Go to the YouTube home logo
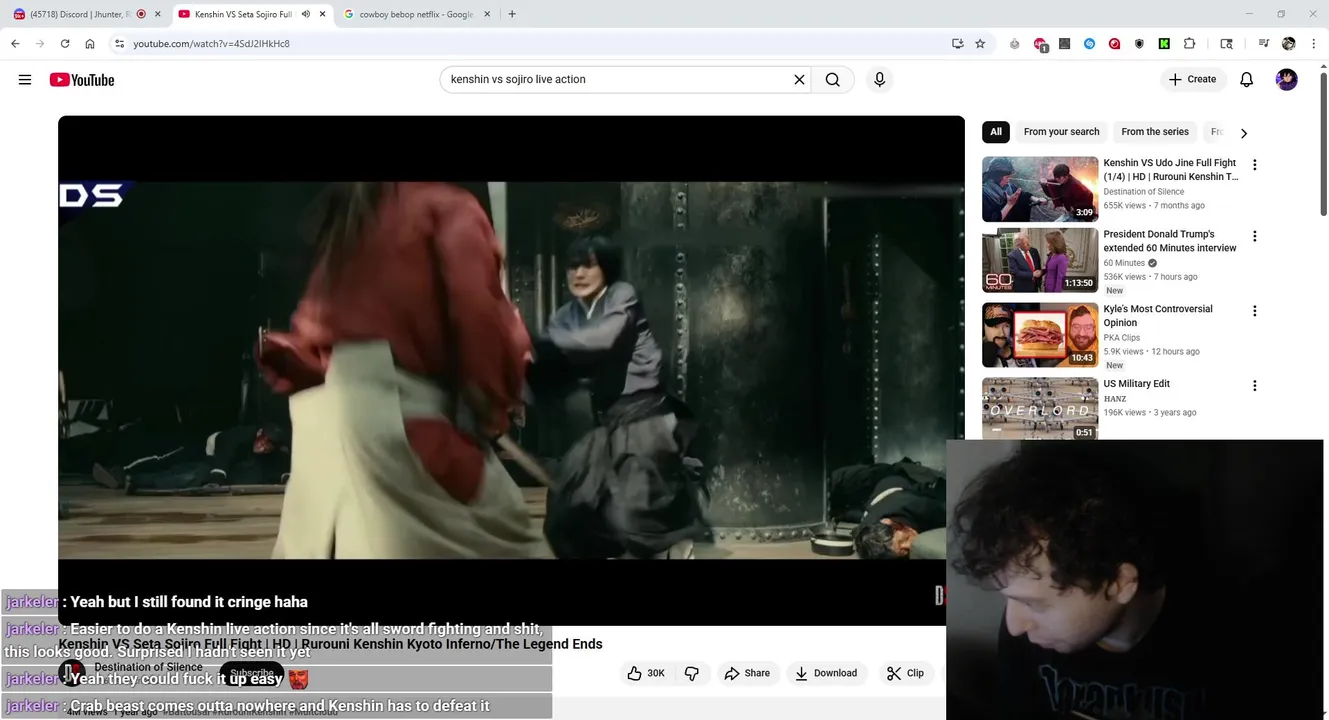Viewport: 1329px width, 720px height. tap(82, 80)
